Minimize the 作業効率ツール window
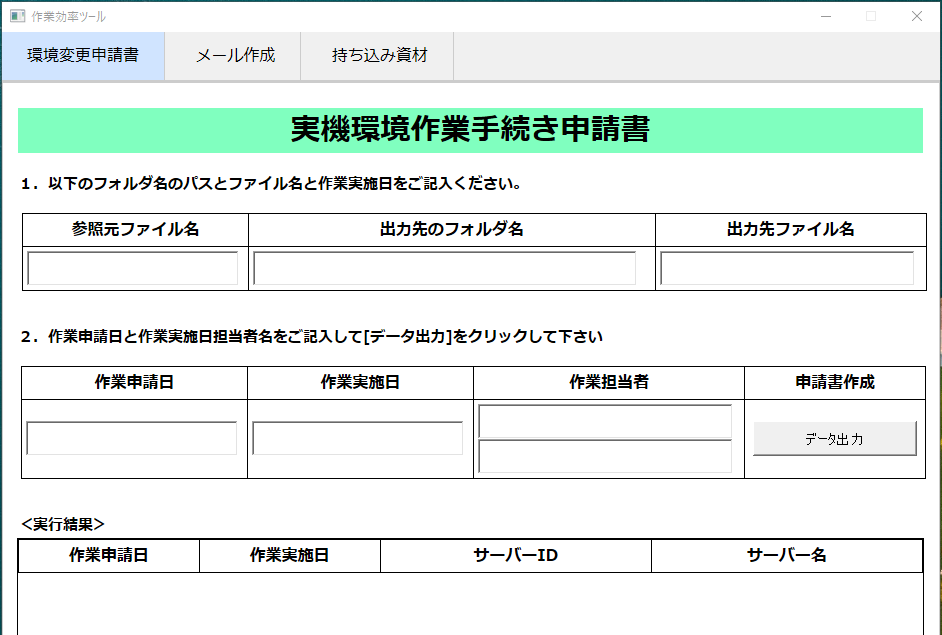942x635 pixels. coord(825,16)
